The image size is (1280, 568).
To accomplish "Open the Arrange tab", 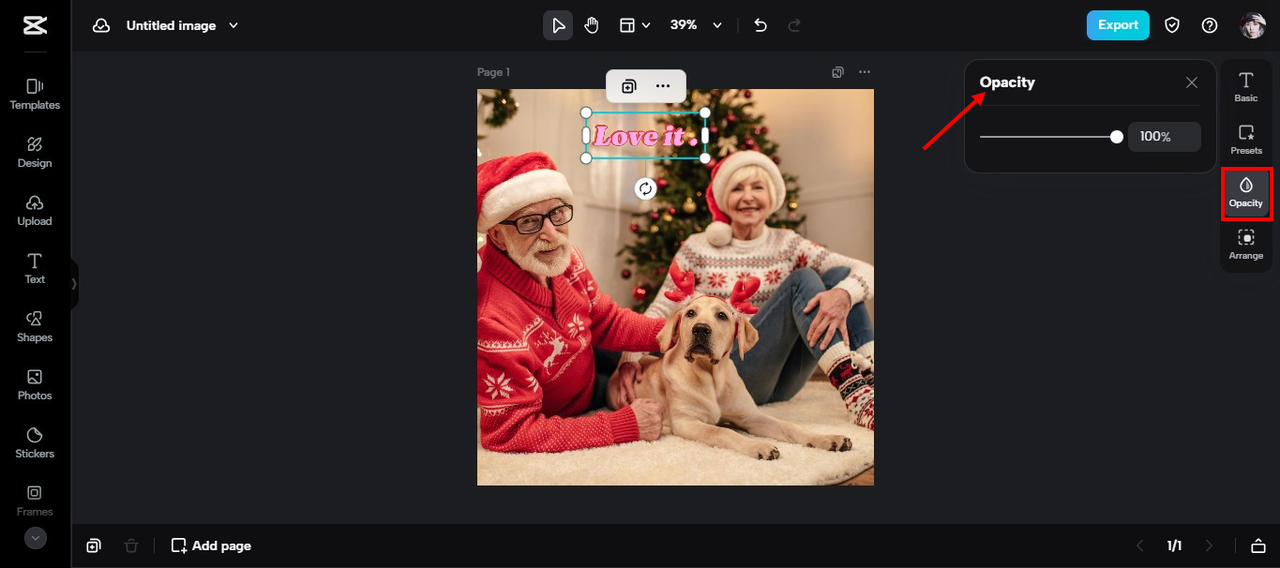I will pos(1246,245).
